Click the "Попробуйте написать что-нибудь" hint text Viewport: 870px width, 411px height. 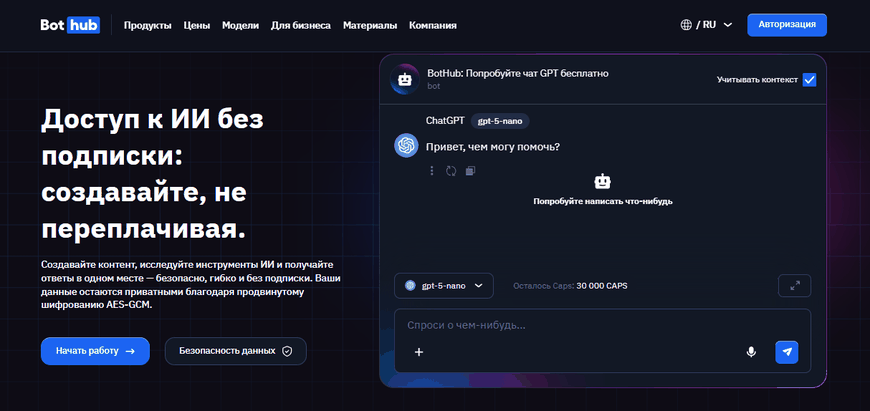point(603,201)
